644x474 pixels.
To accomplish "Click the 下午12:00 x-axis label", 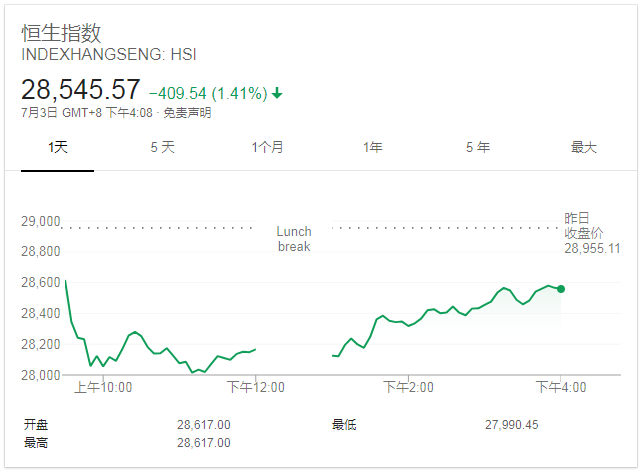I will point(255,387).
